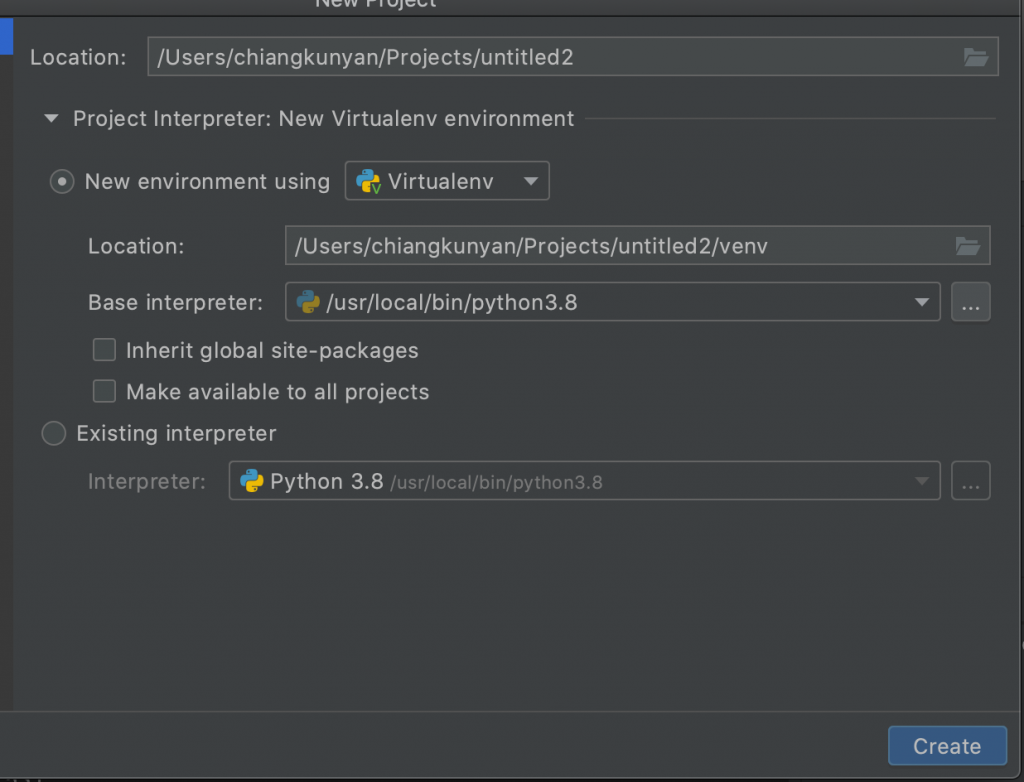1024x782 pixels.
Task: Open the existing Interpreter dropdown arrow
Action: pyautogui.click(x=921, y=481)
